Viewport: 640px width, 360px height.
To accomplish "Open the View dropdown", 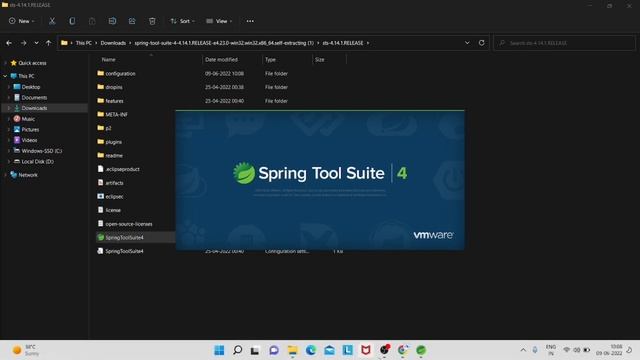I will tap(219, 21).
